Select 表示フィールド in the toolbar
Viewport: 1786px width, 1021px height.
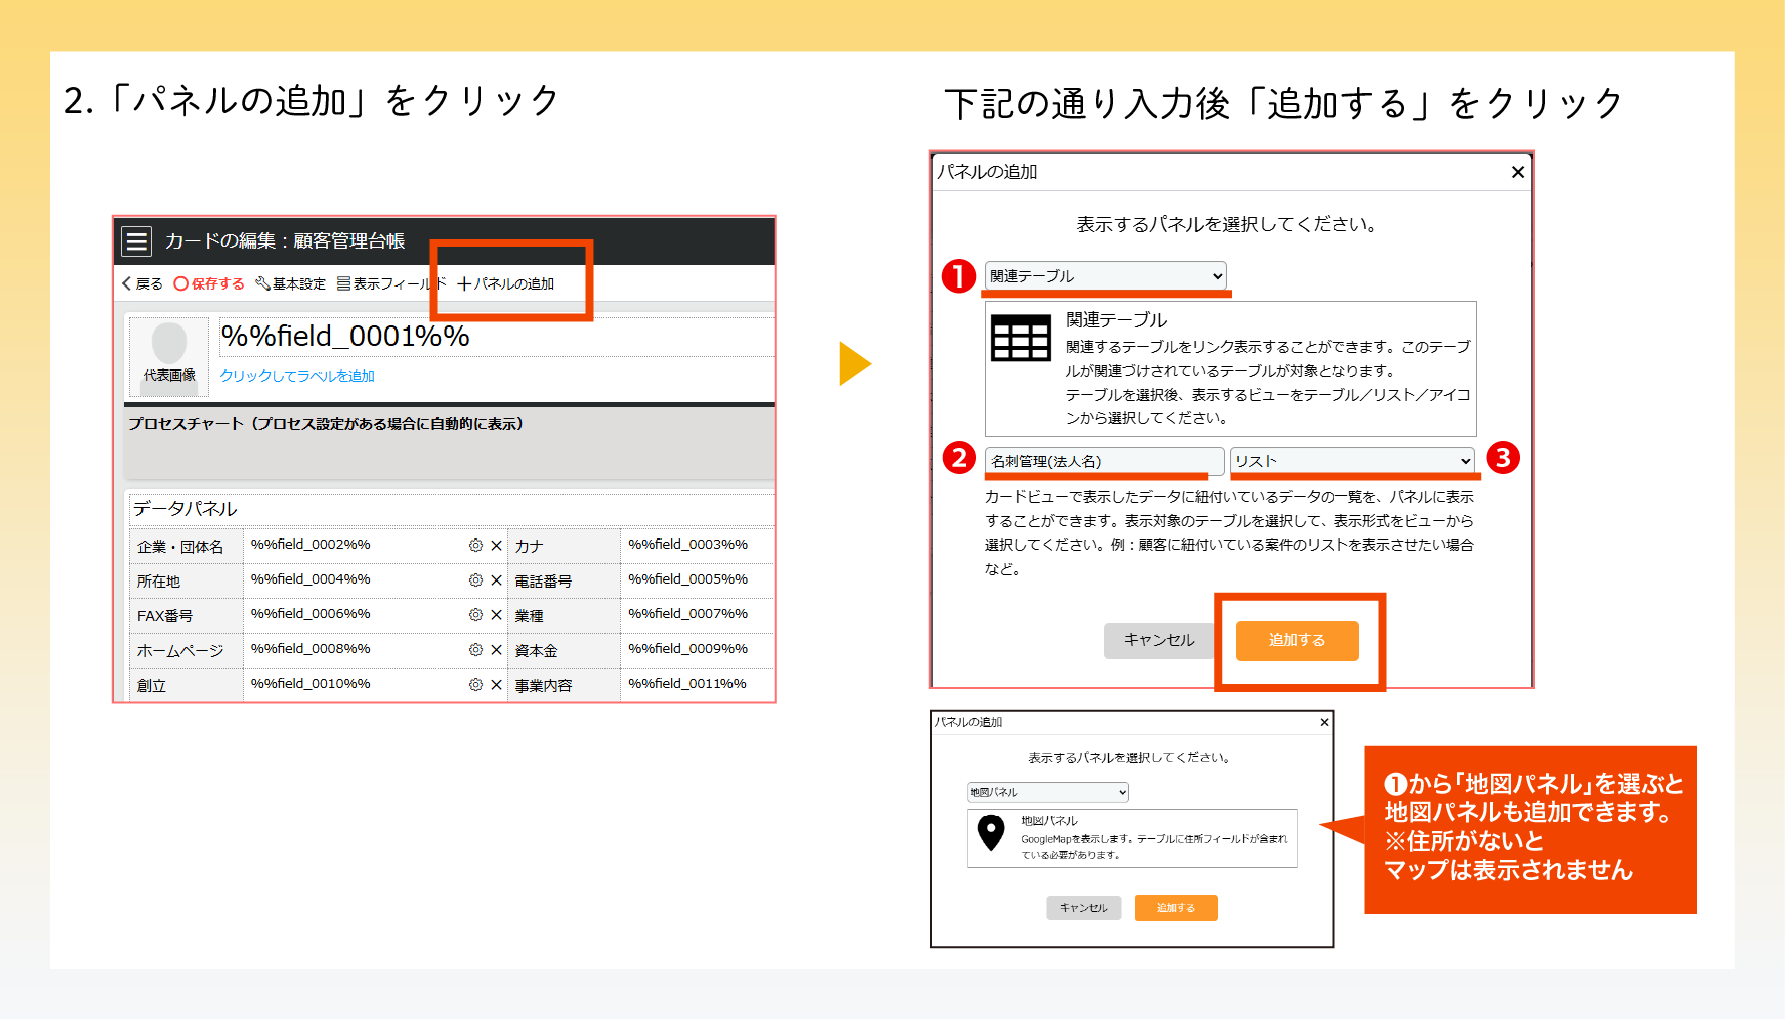tap(391, 284)
